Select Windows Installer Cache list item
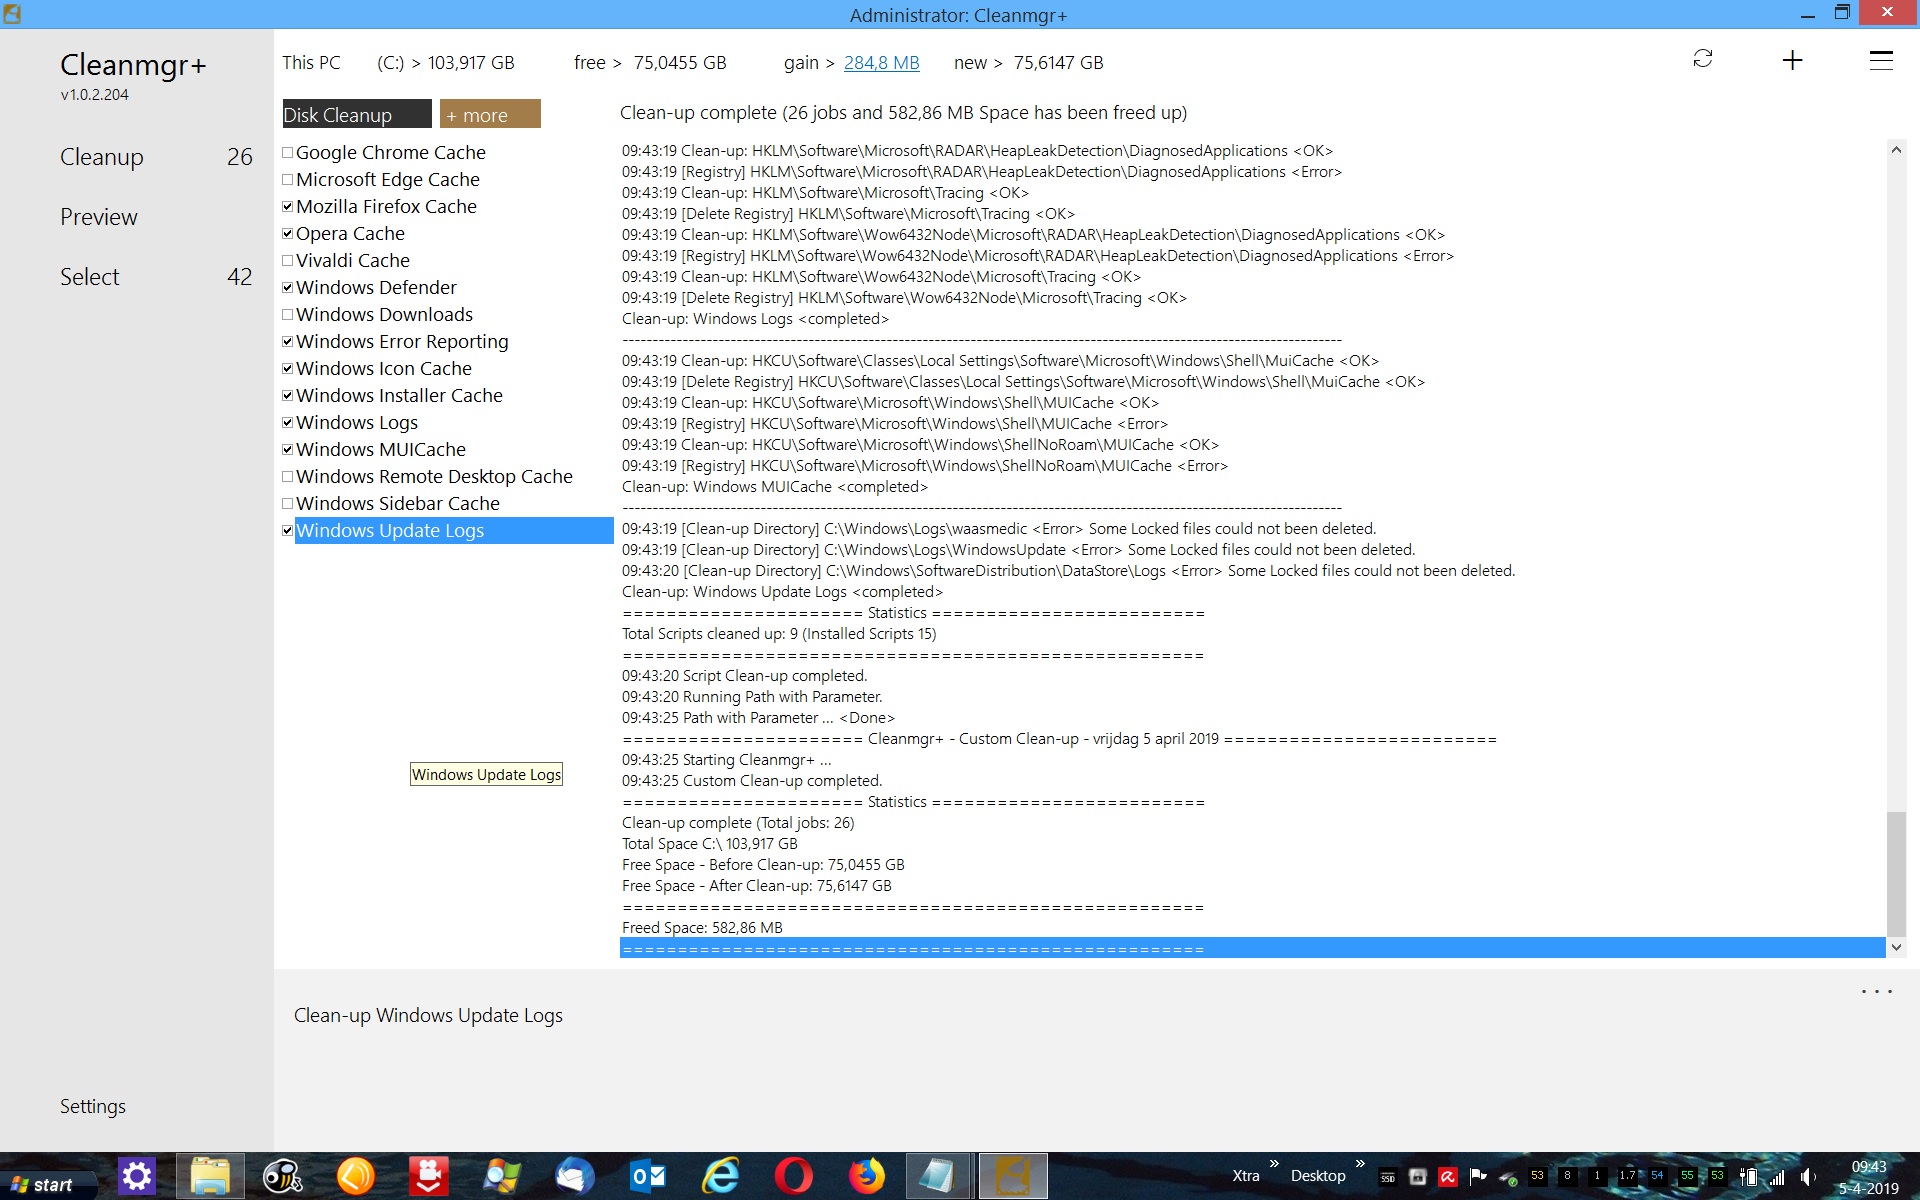1920x1200 pixels. click(399, 395)
